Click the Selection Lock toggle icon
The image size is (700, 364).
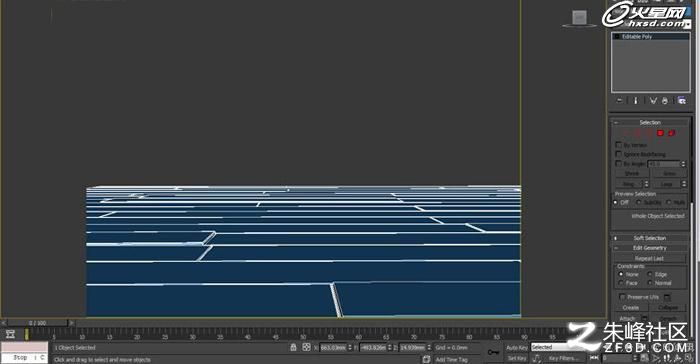pos(293,347)
